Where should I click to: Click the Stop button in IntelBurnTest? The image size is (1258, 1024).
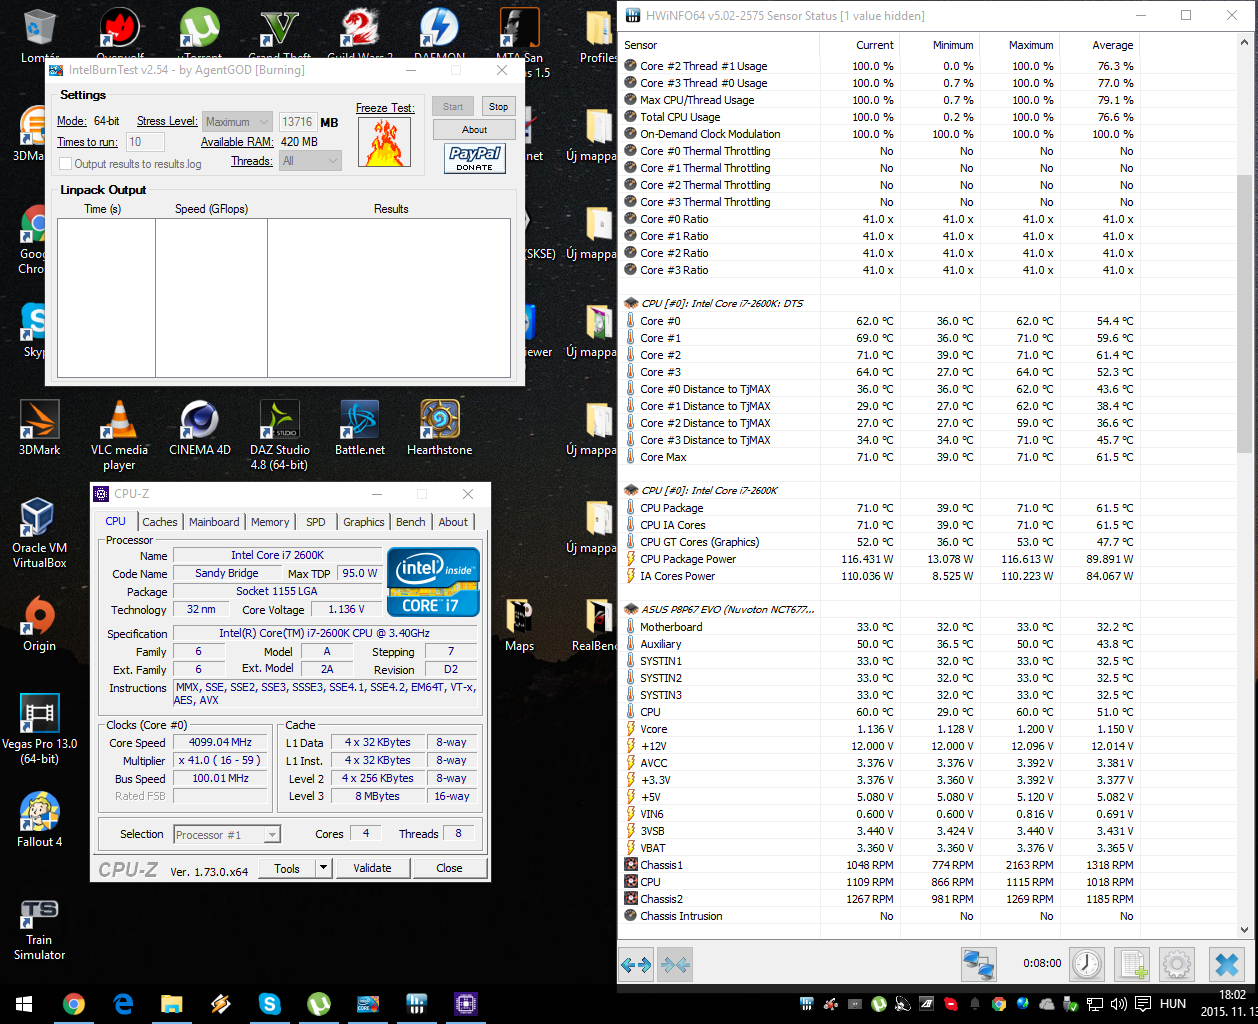pos(498,106)
